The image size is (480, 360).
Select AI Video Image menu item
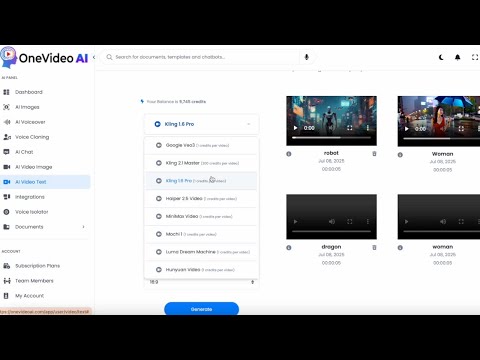pyautogui.click(x=33, y=167)
